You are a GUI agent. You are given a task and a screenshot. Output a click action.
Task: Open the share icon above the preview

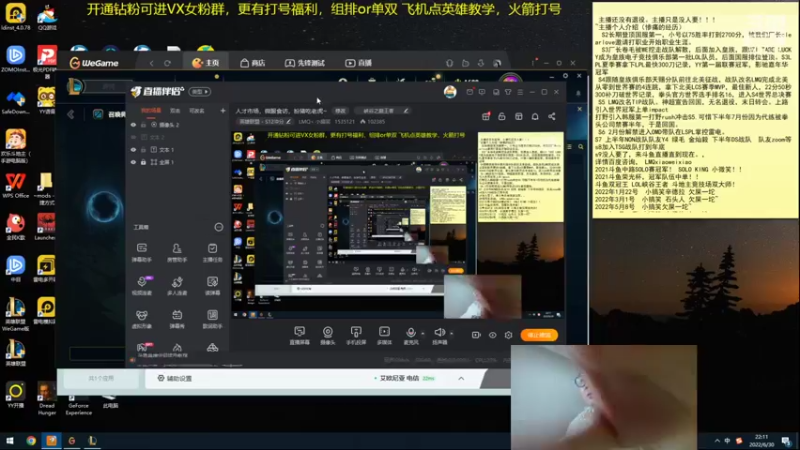pos(552,116)
